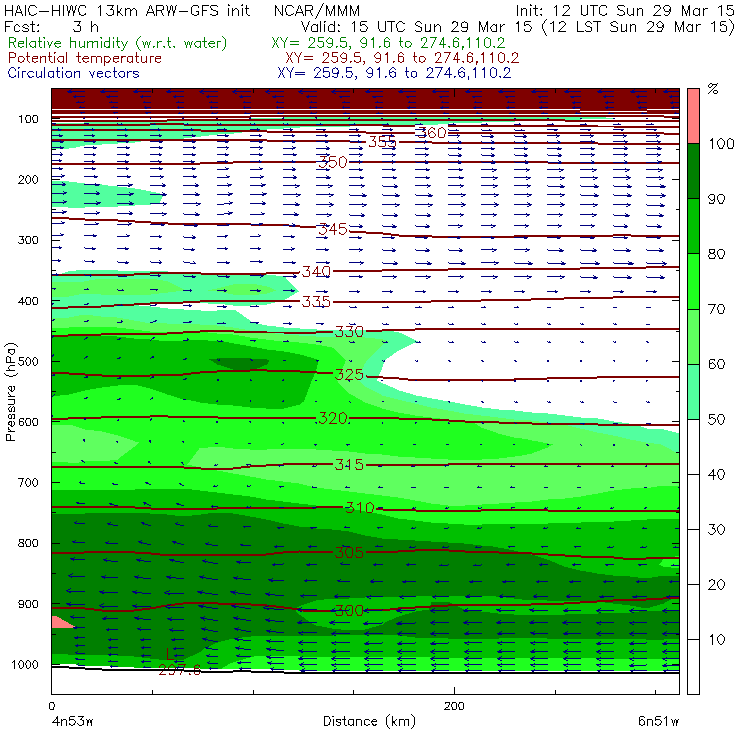
Task: Click the white colorbar segment between 20 and 30
Action: 693,557
